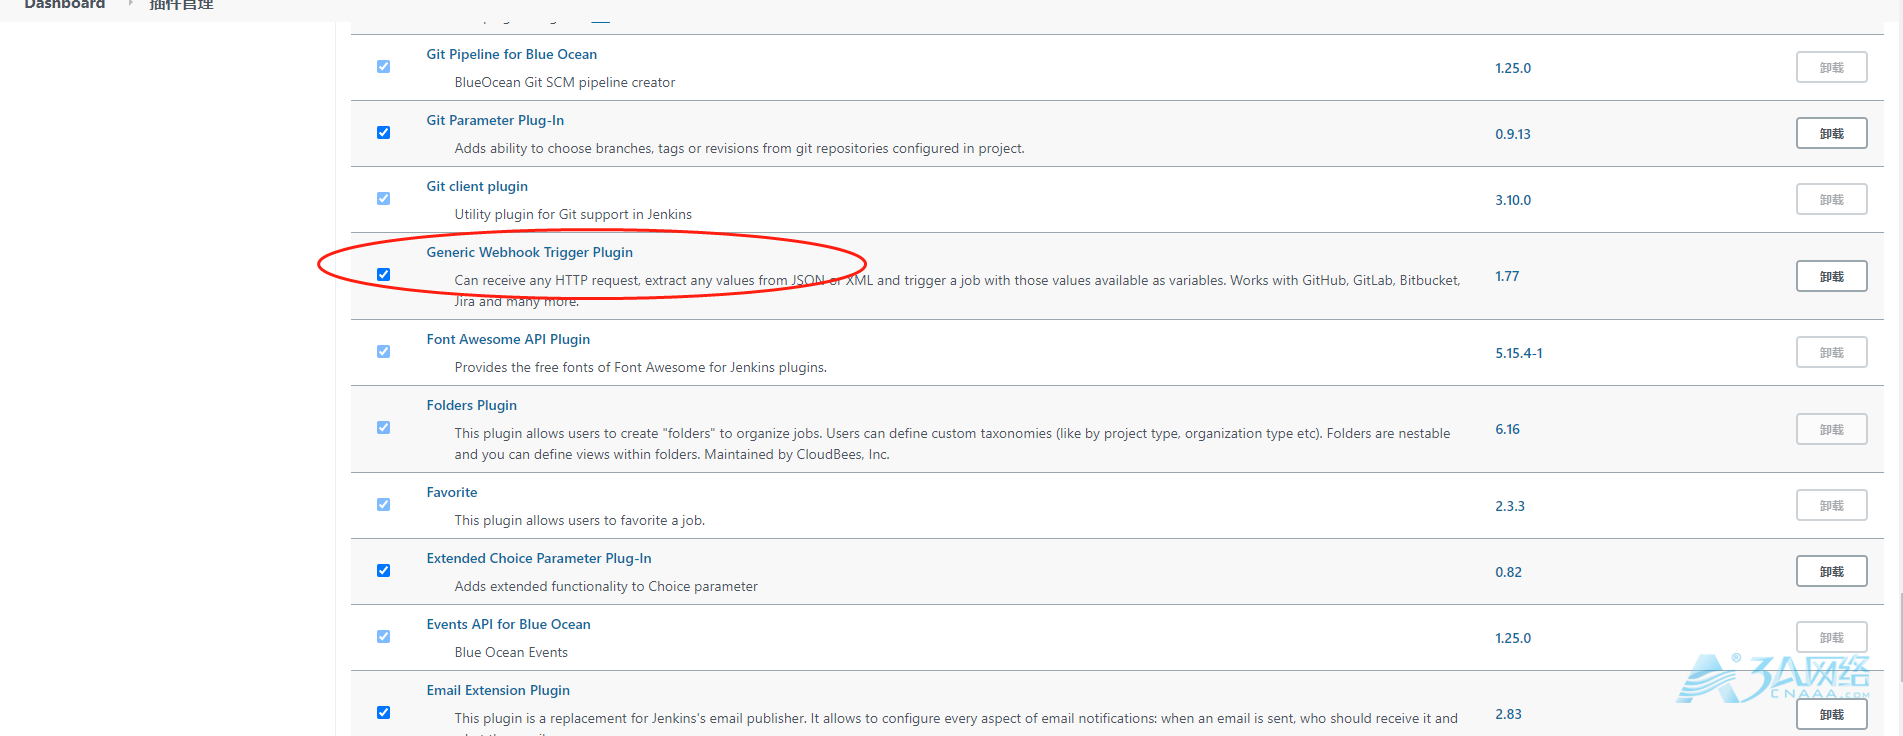The width and height of the screenshot is (1903, 736).
Task: Click the text 'Adds extended functionality to Choice parameter'
Action: (606, 586)
